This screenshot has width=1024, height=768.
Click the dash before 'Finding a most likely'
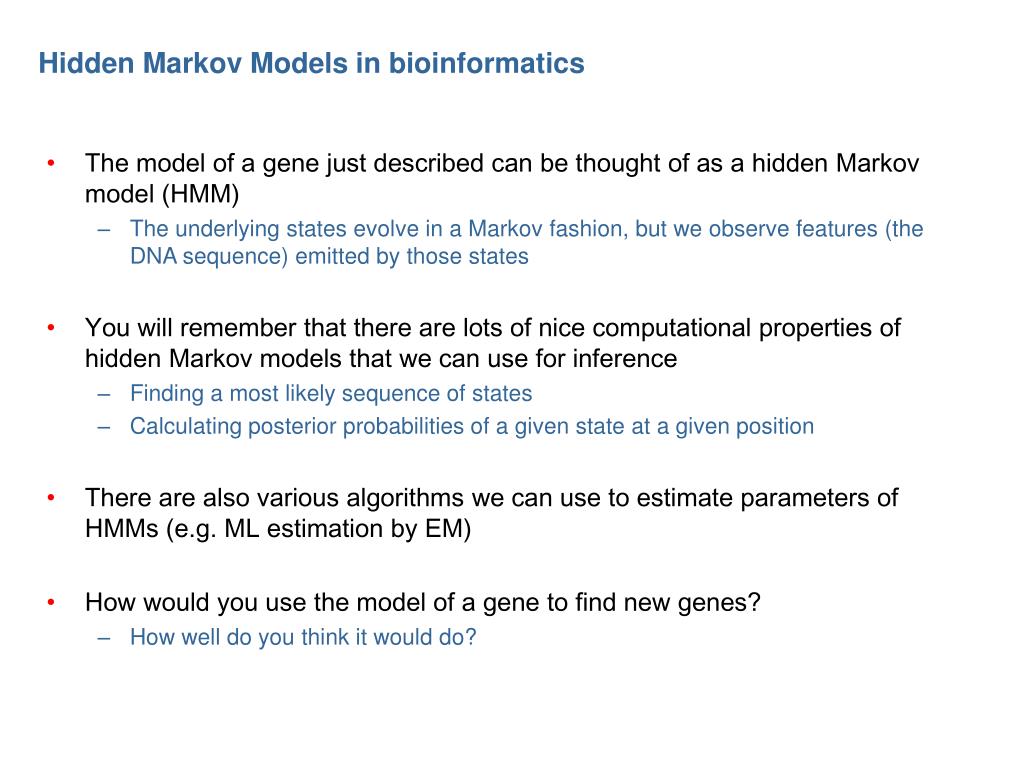pos(104,394)
